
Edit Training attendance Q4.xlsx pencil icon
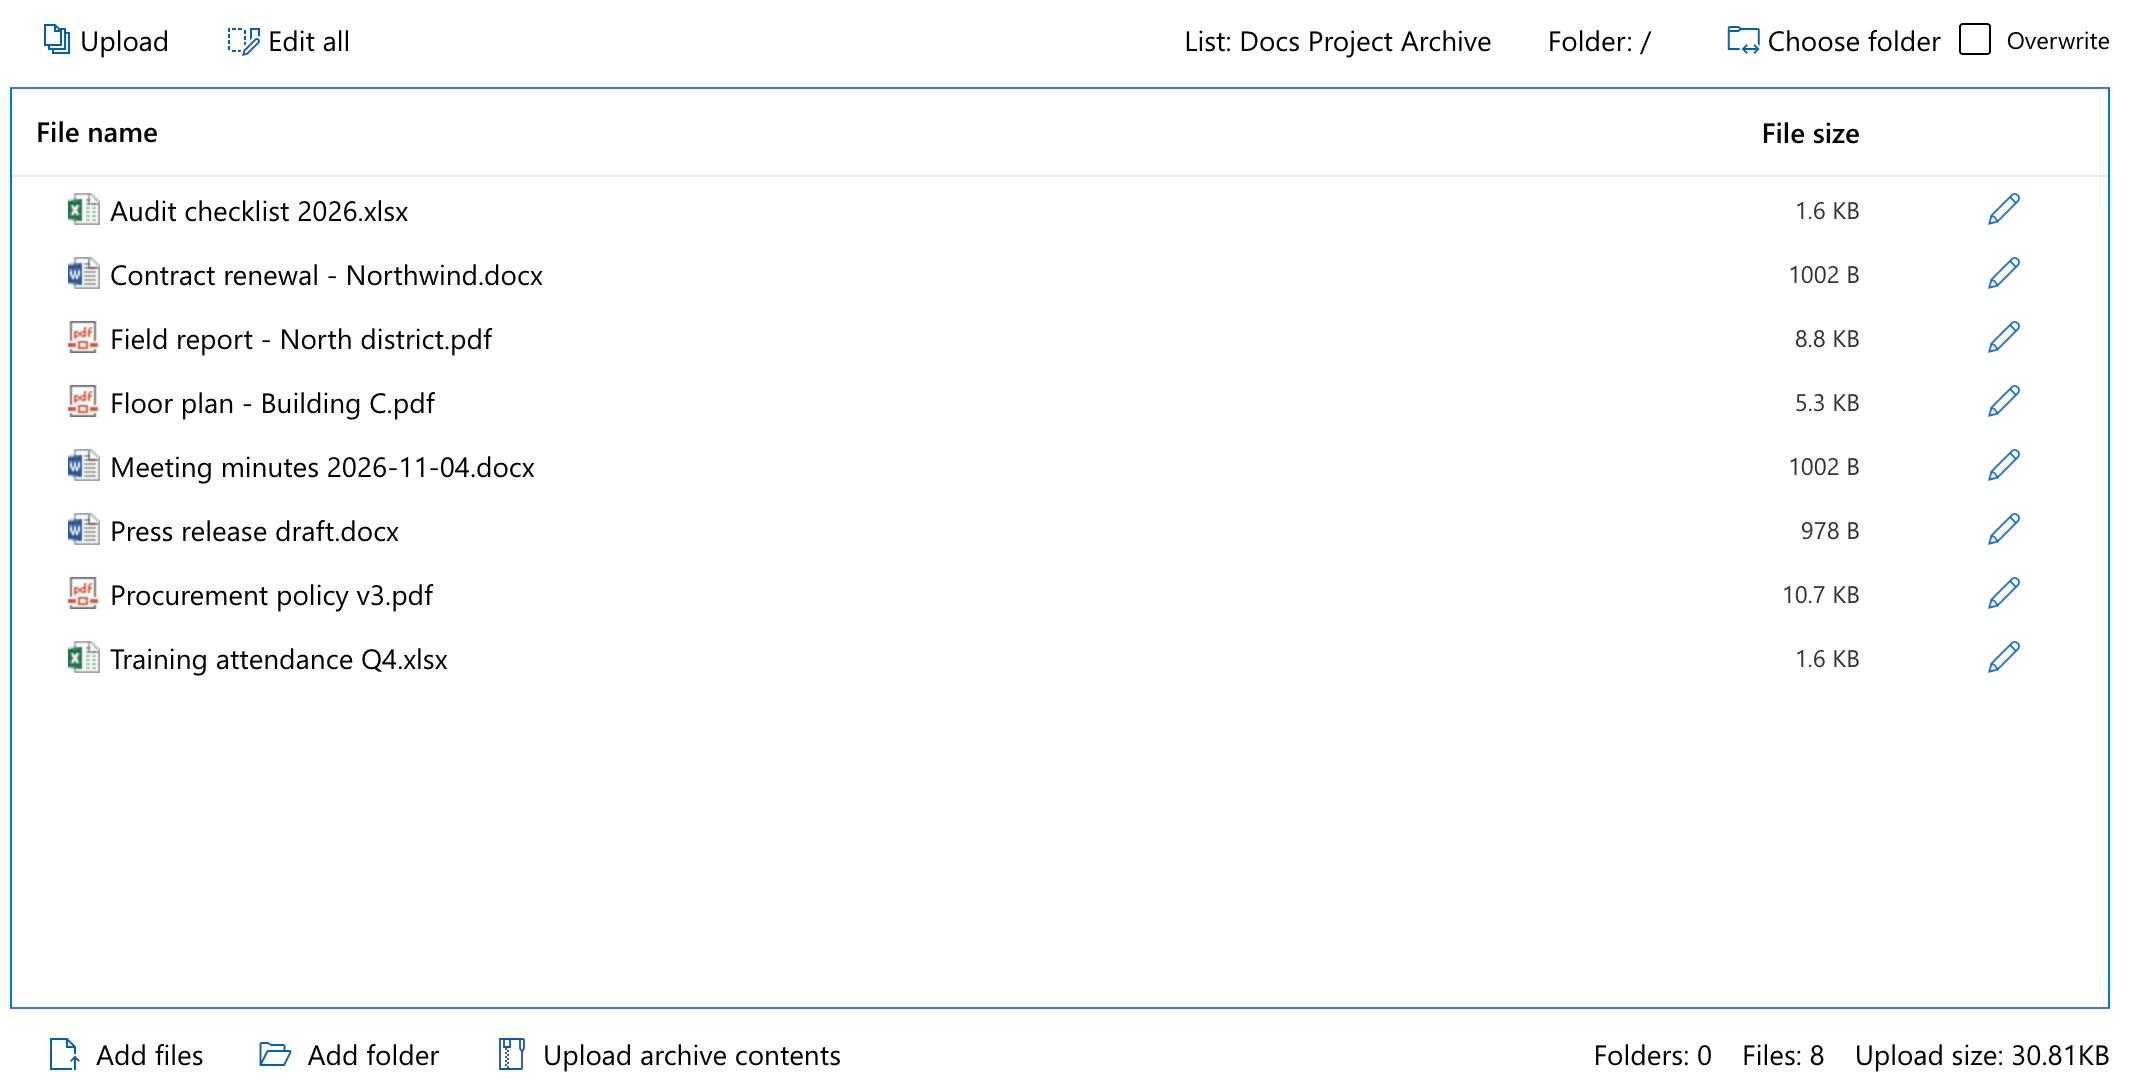pyautogui.click(x=2004, y=658)
